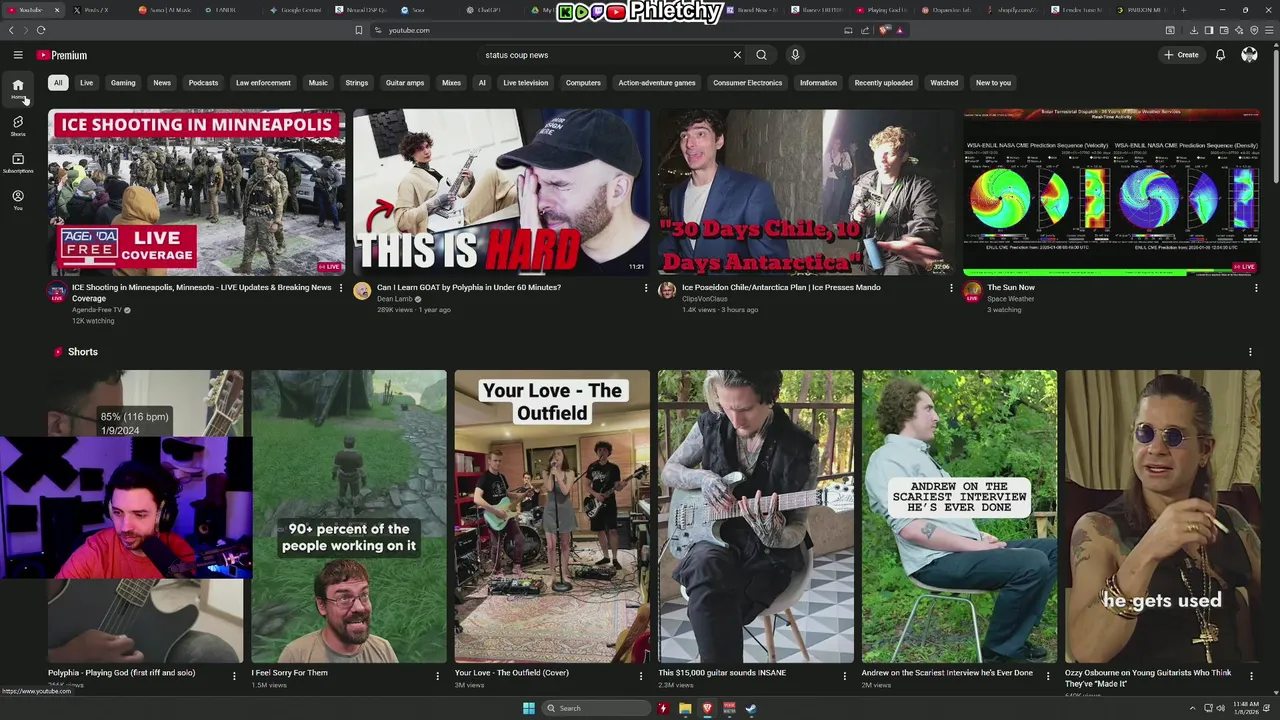Open Steam from the taskbar
Image resolution: width=1280 pixels, height=720 pixels.
coord(751,708)
